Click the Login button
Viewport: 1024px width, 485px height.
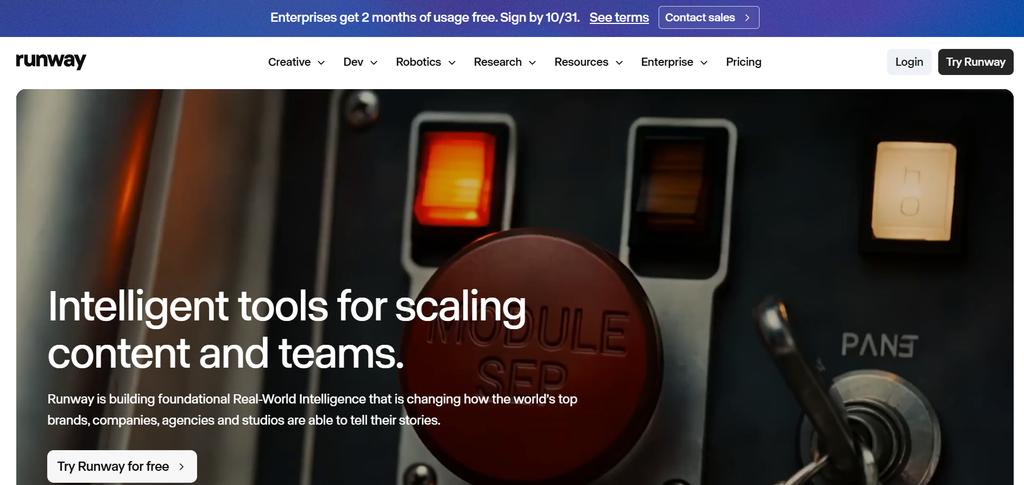click(x=909, y=62)
